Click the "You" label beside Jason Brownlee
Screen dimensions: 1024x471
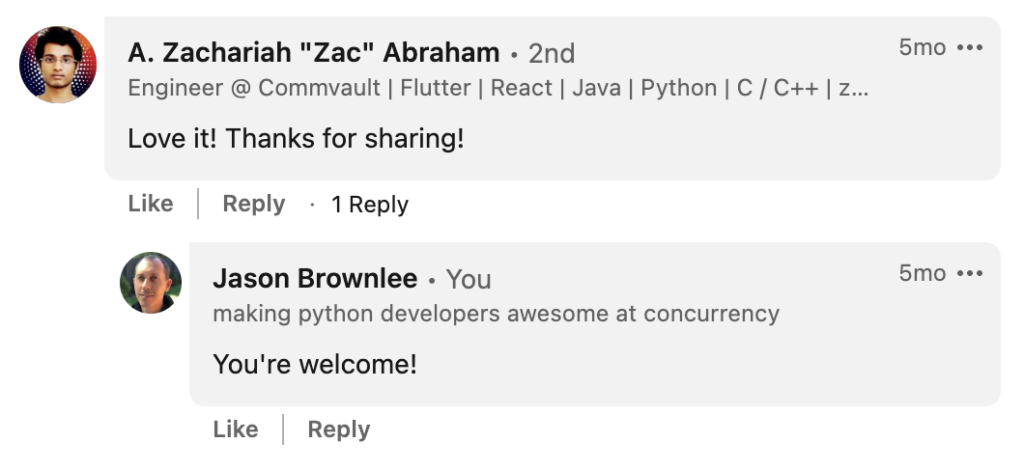tap(468, 279)
